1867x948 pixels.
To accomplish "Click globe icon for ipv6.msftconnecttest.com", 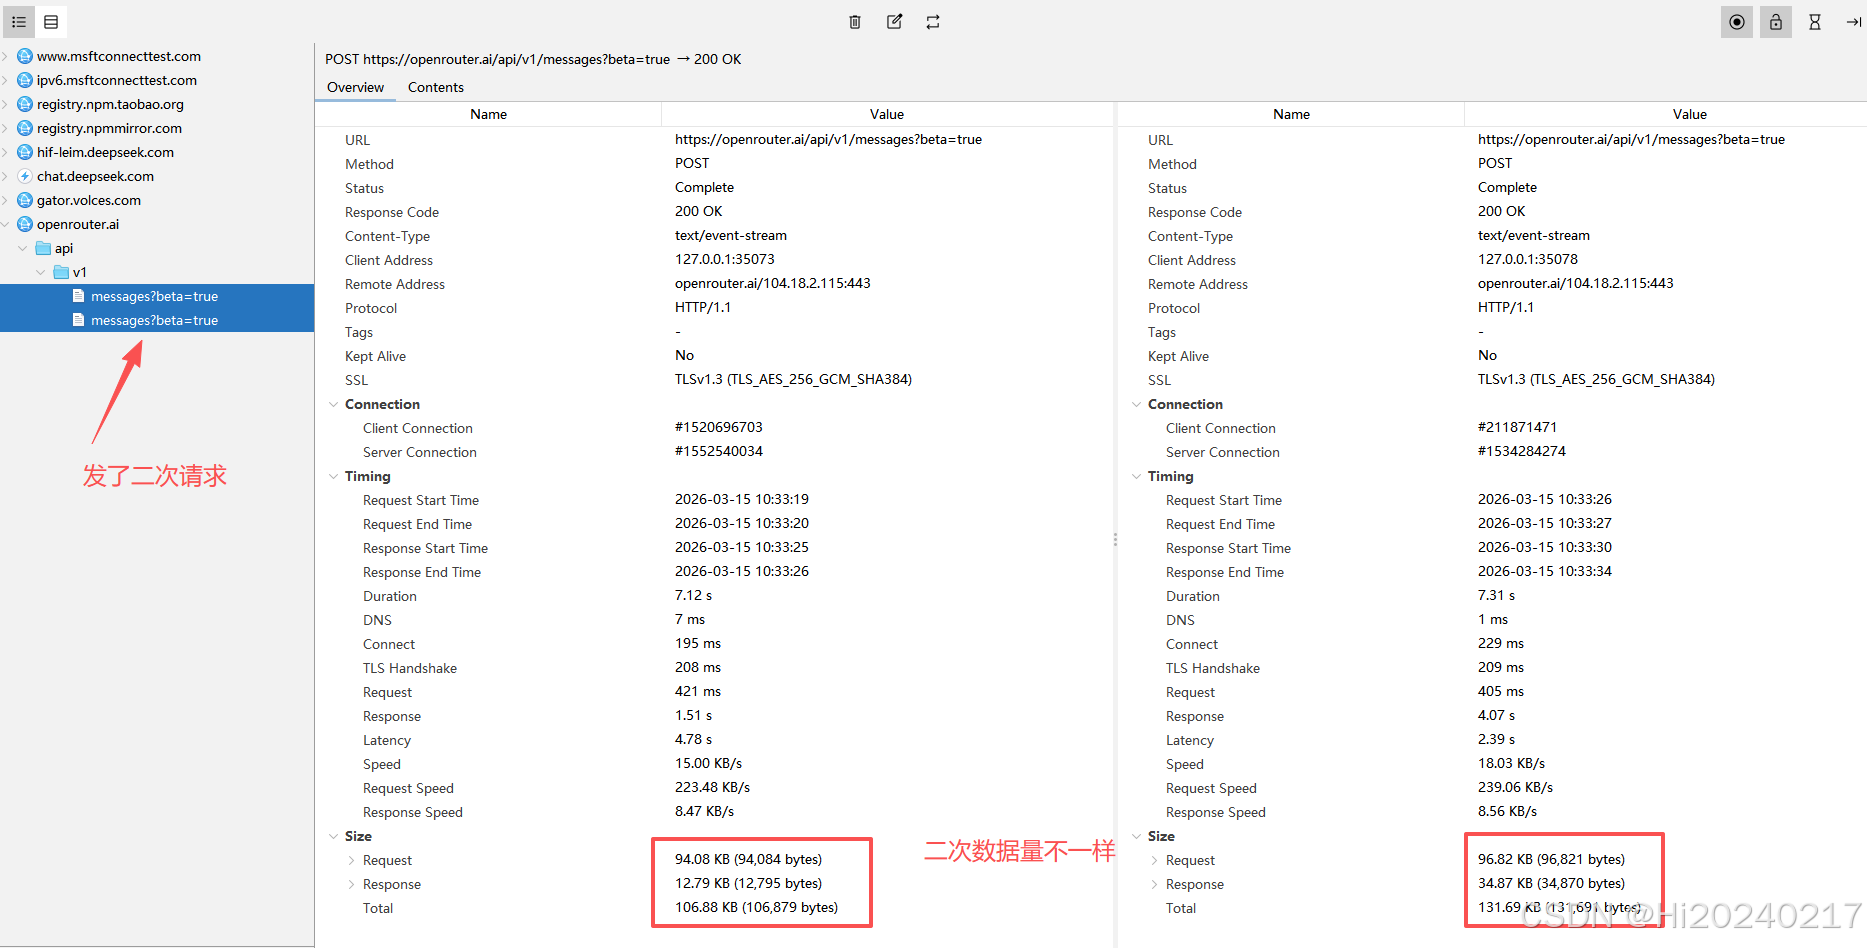I will click(25, 80).
